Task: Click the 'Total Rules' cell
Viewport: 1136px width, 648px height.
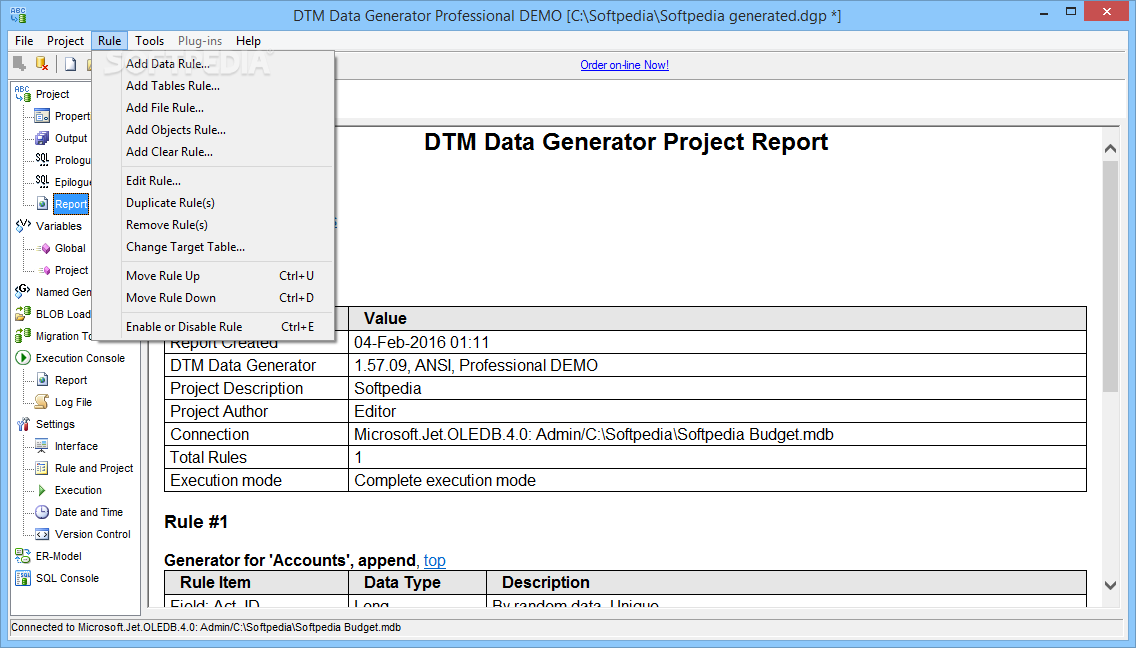Action: point(256,457)
